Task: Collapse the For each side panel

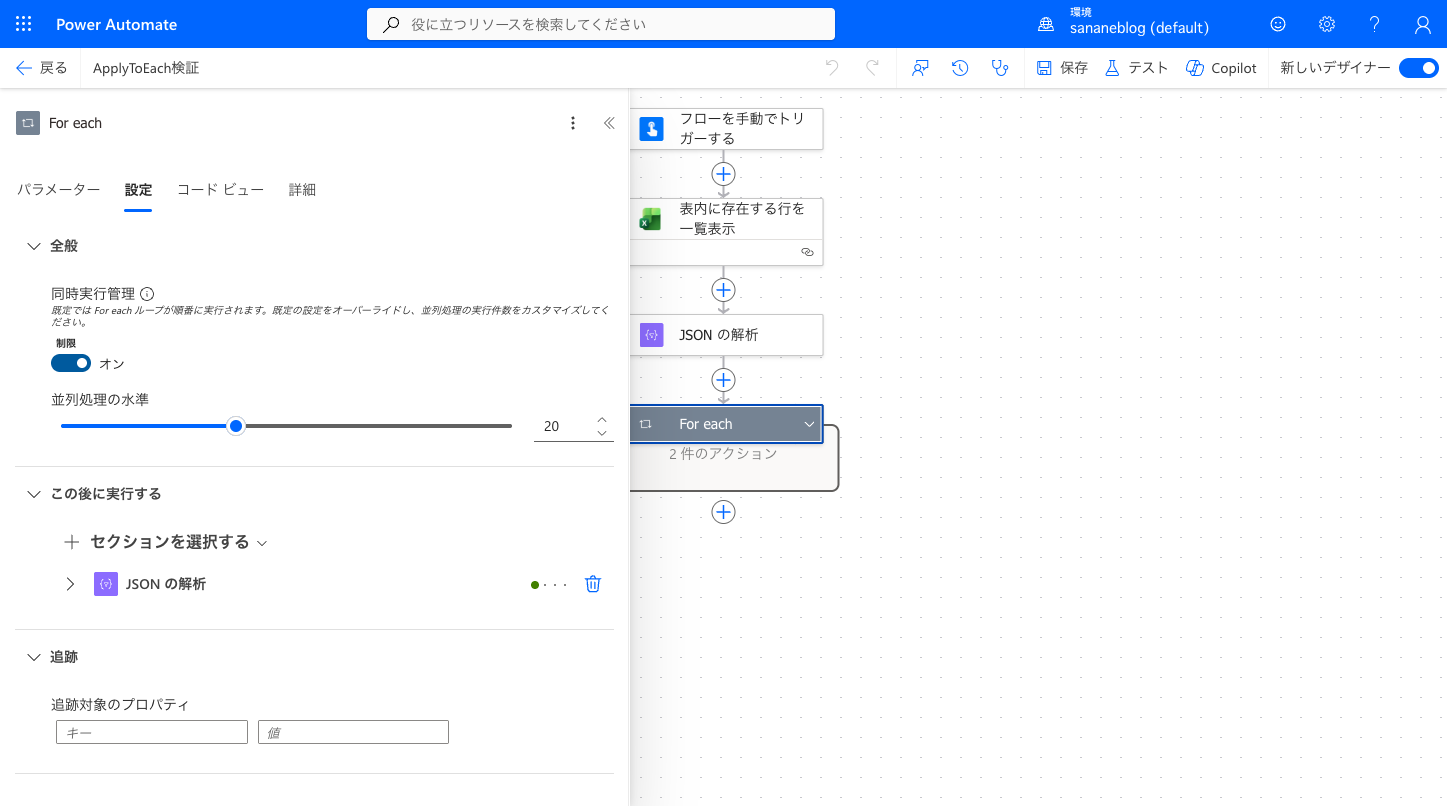Action: coord(609,123)
